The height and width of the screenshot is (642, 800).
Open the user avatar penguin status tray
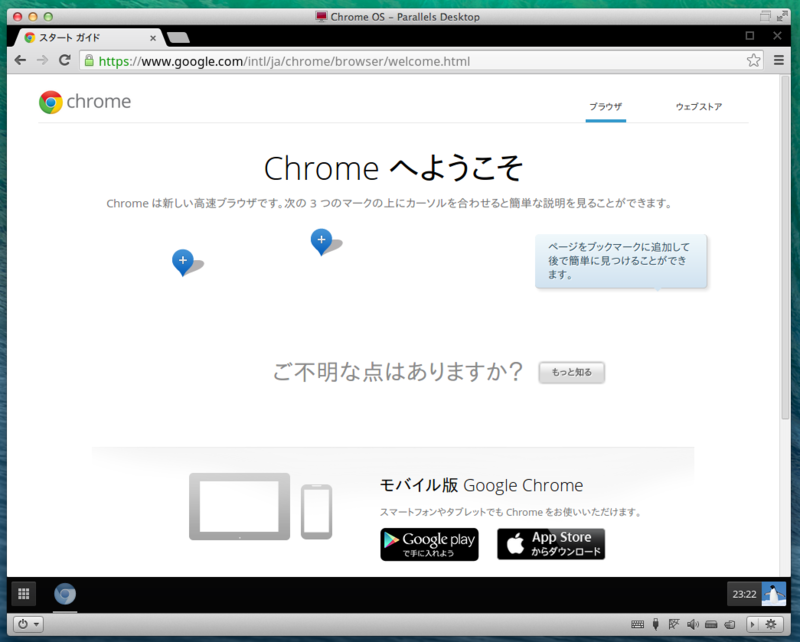coord(773,594)
